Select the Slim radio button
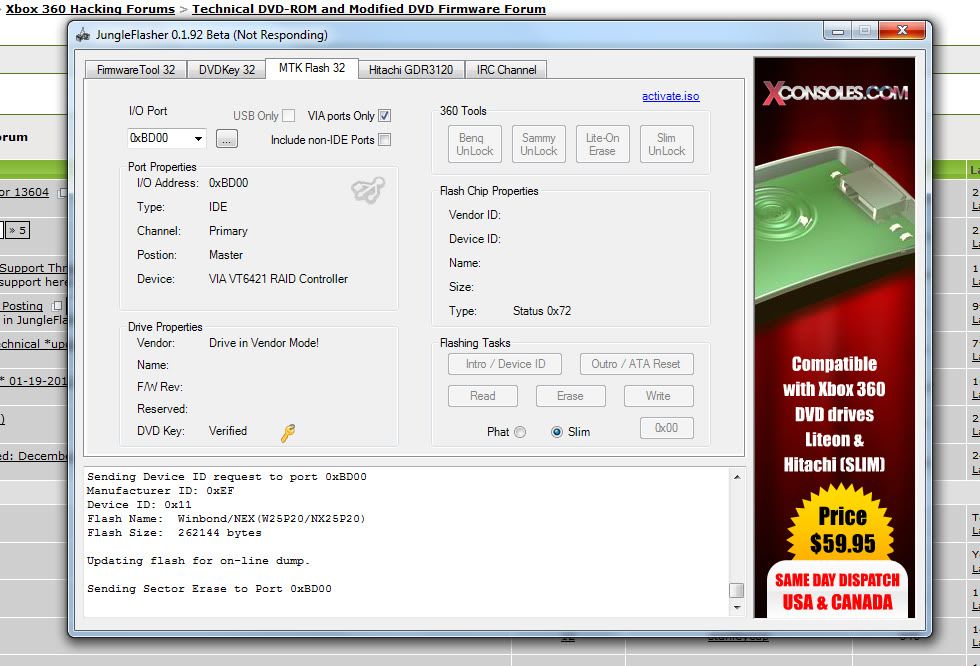The height and width of the screenshot is (666, 980). point(556,432)
